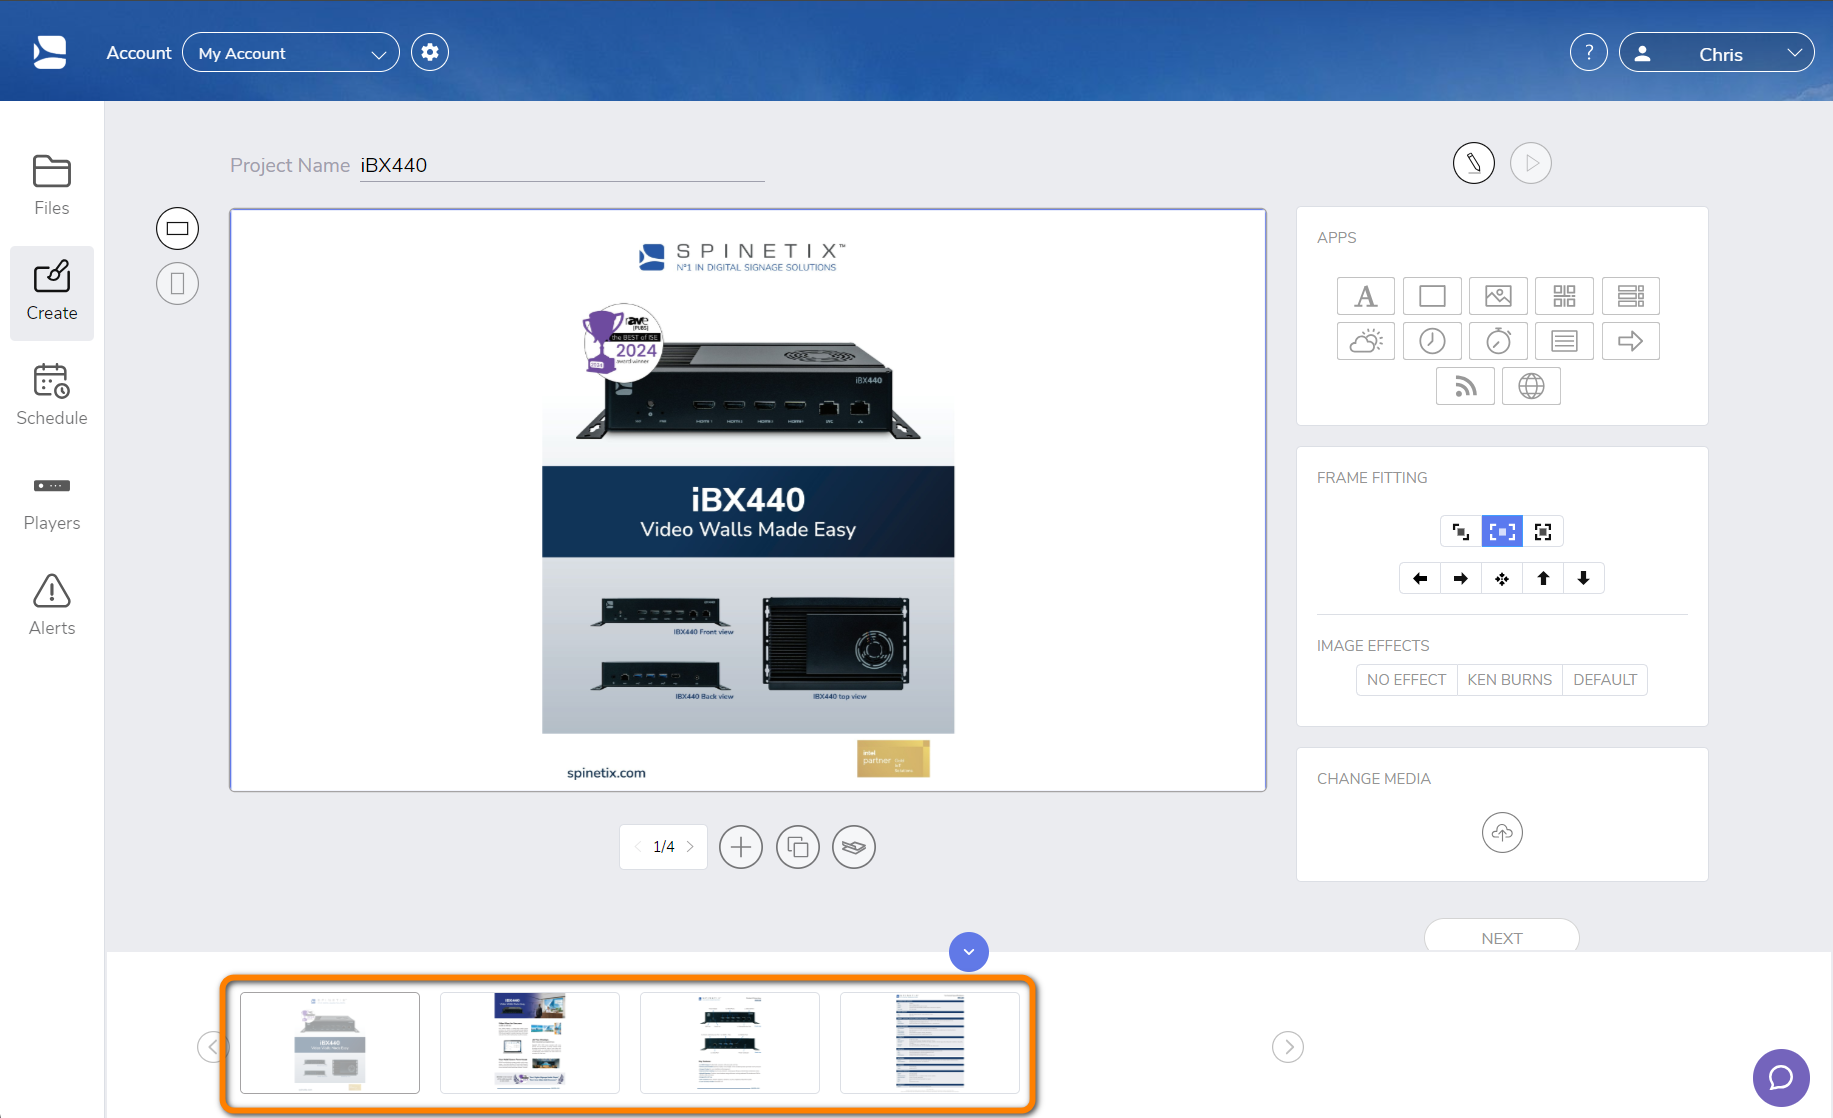Add the RSS feed app
The image size is (1833, 1118).
(1465, 386)
